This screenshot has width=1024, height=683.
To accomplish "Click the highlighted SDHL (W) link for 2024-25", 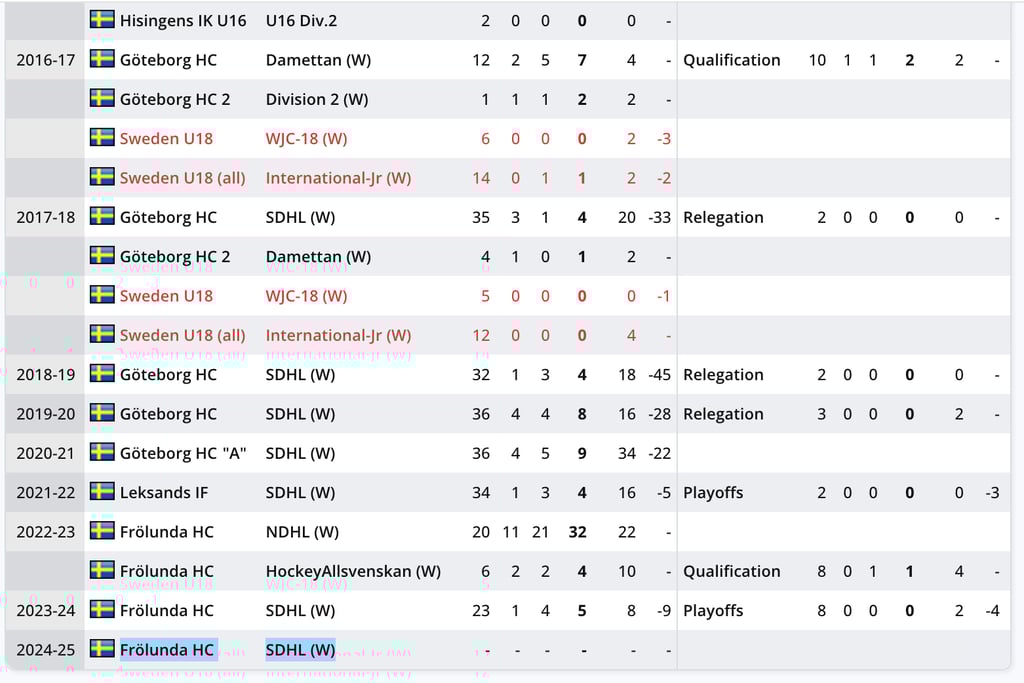I will pyautogui.click(x=300, y=650).
